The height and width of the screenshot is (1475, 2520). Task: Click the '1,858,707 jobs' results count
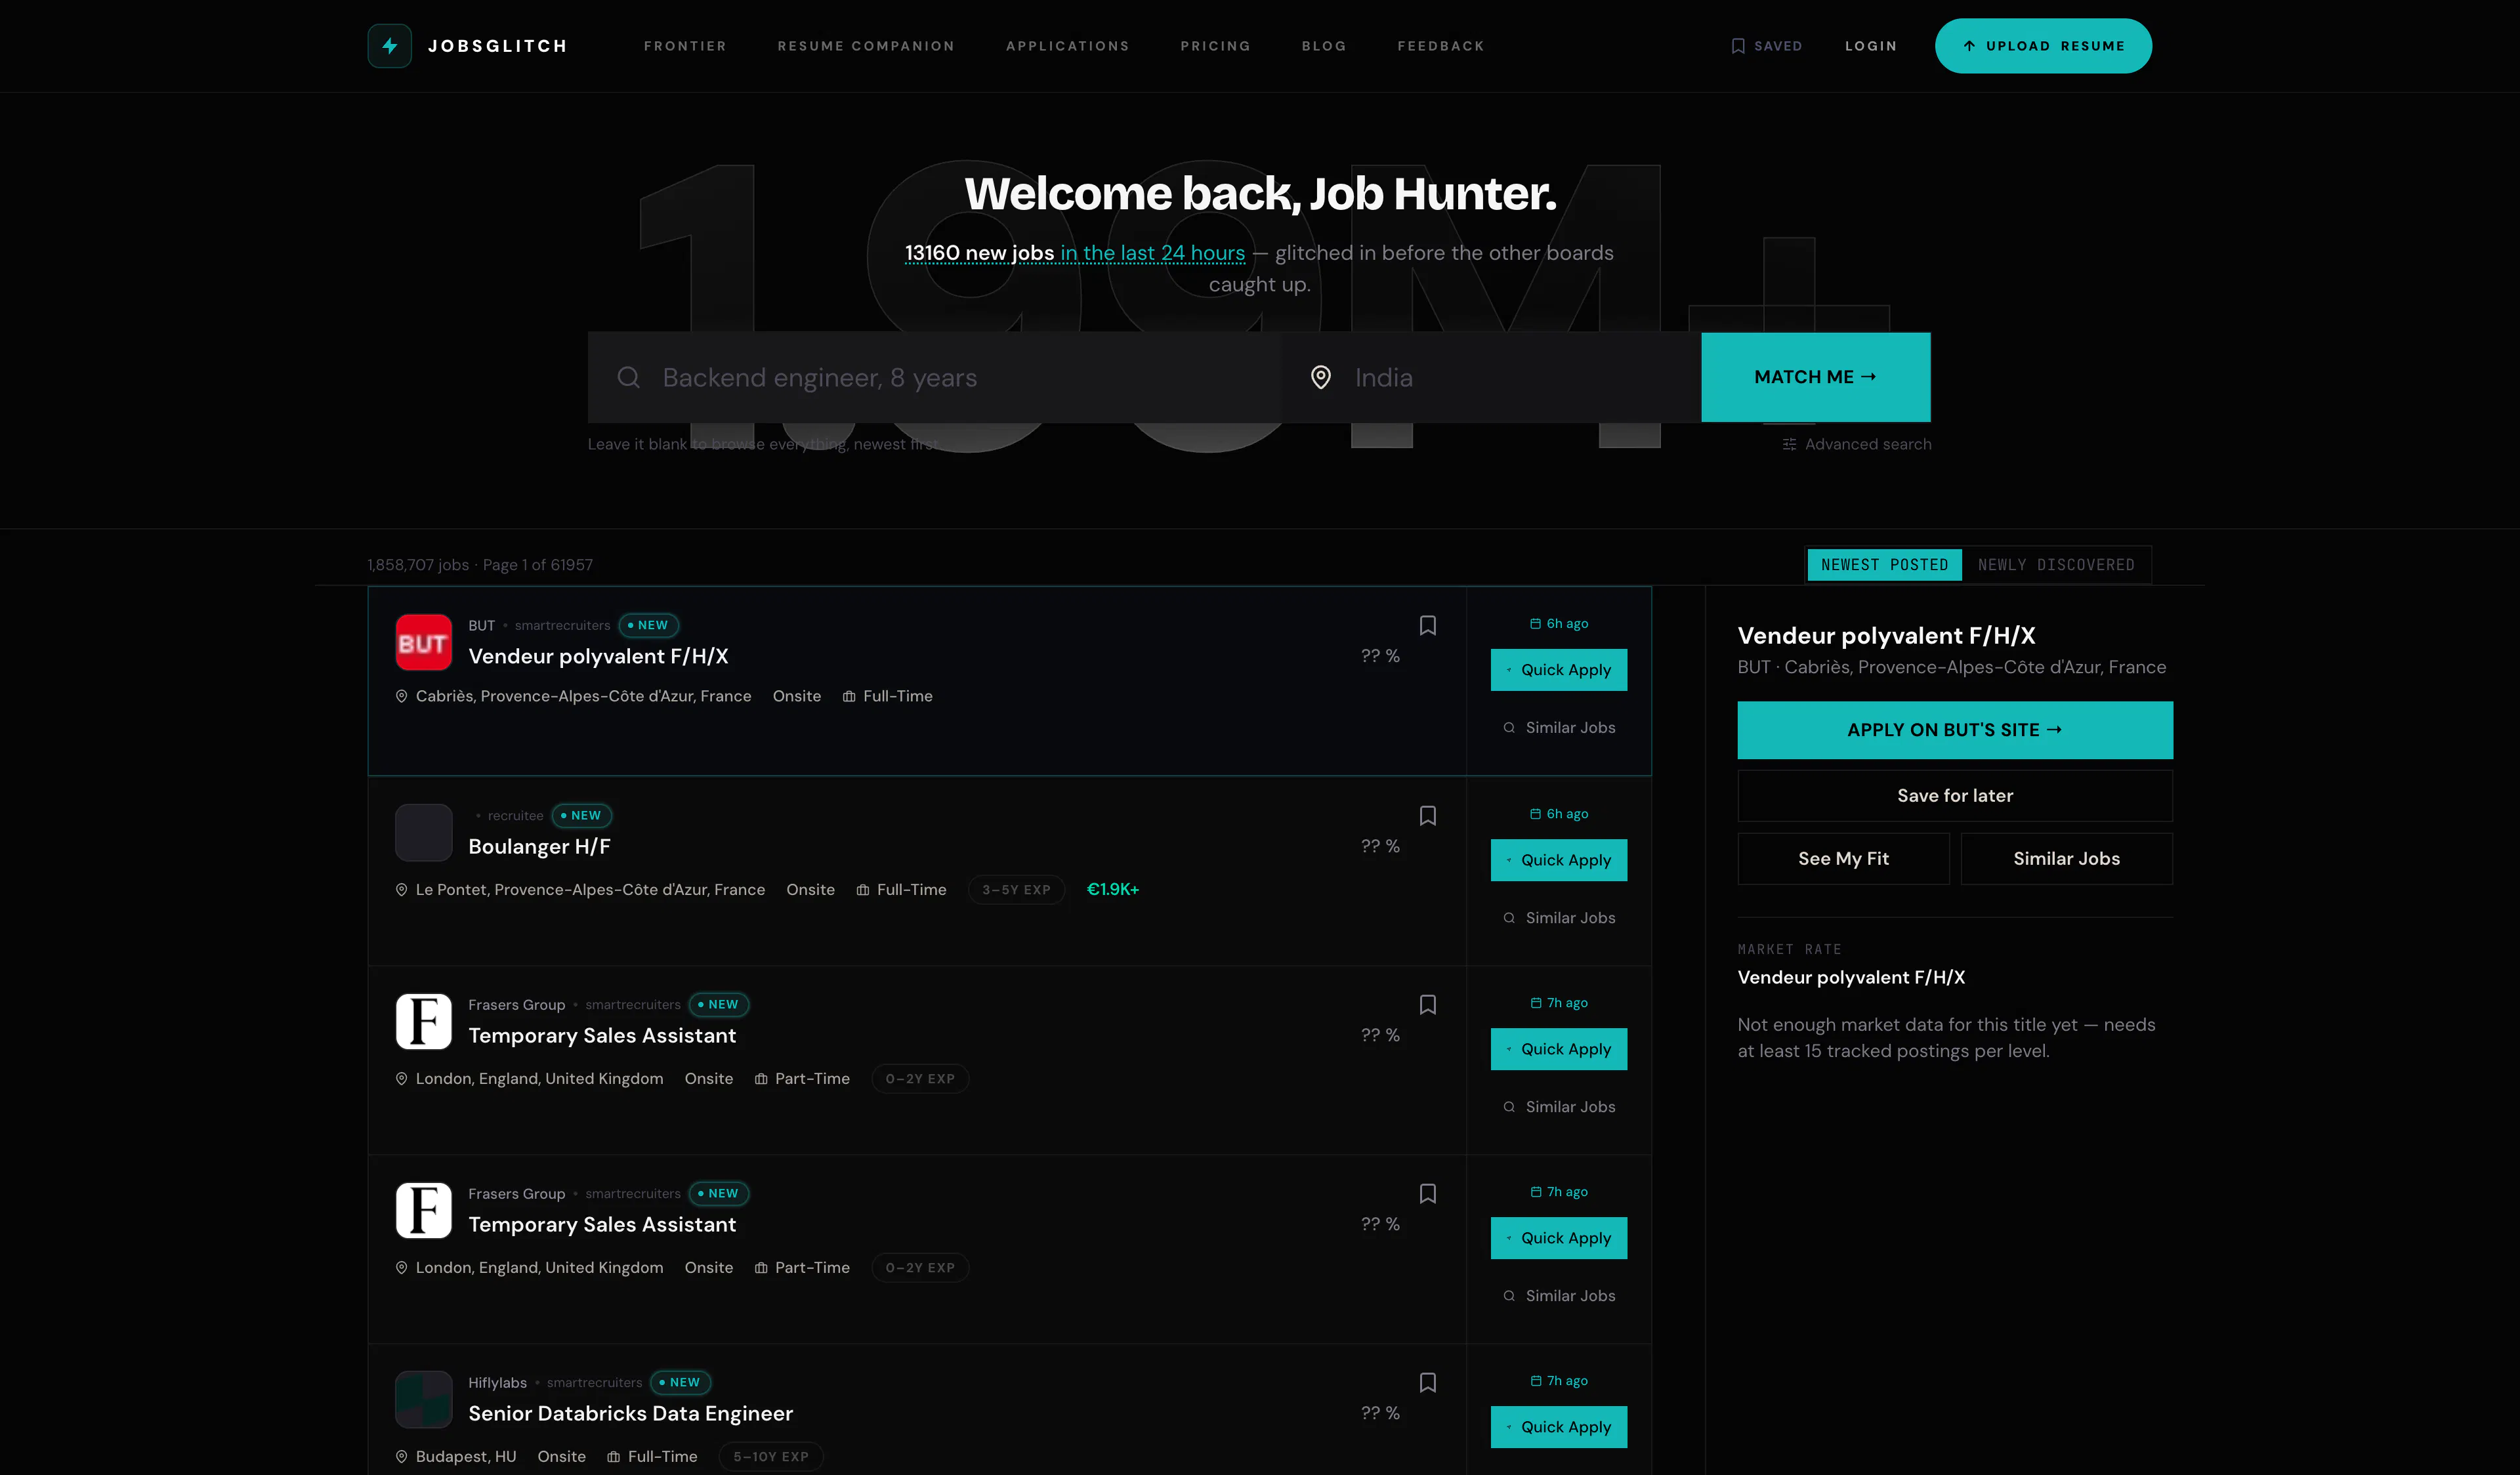pos(418,565)
